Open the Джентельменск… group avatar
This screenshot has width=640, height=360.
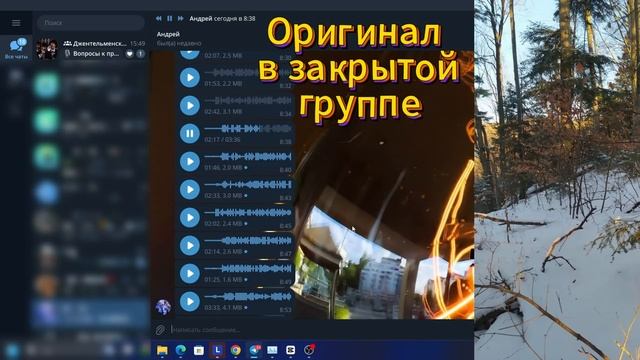tap(46, 49)
